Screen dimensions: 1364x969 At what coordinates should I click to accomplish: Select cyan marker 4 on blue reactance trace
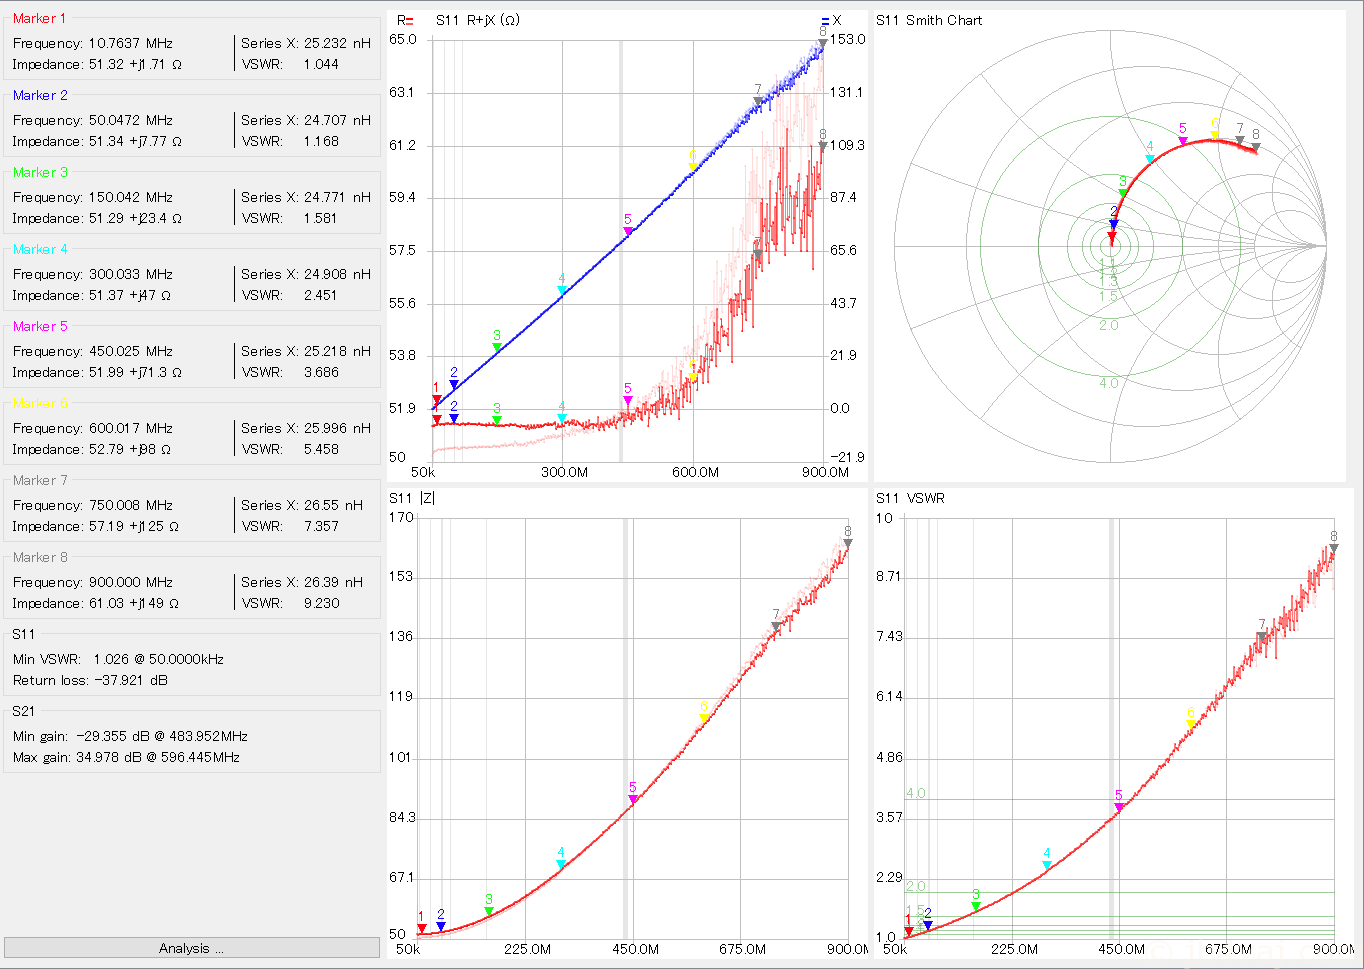coord(562,290)
